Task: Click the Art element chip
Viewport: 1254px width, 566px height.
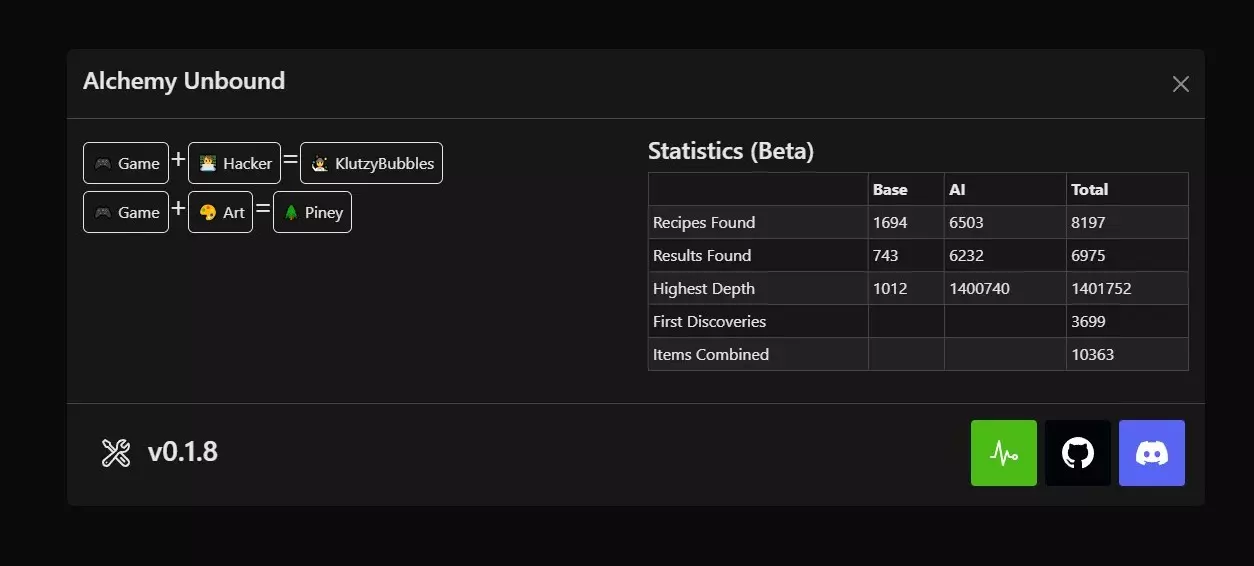Action: pos(220,212)
